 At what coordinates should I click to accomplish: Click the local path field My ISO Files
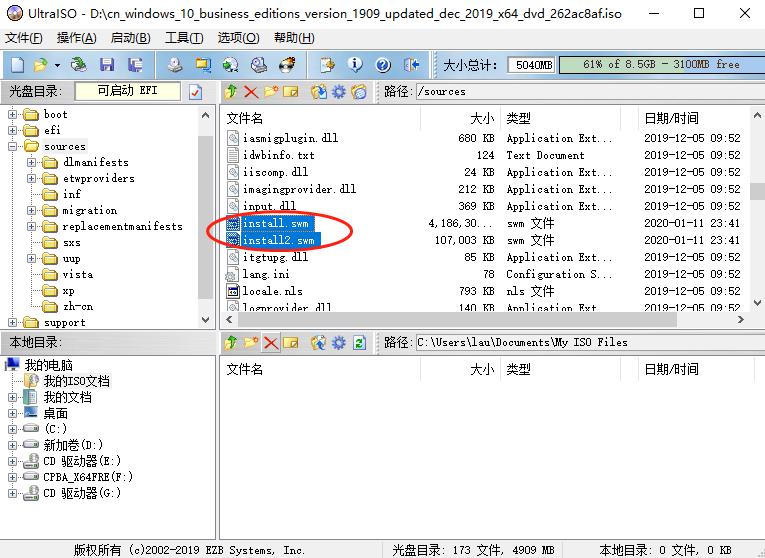pos(590,342)
